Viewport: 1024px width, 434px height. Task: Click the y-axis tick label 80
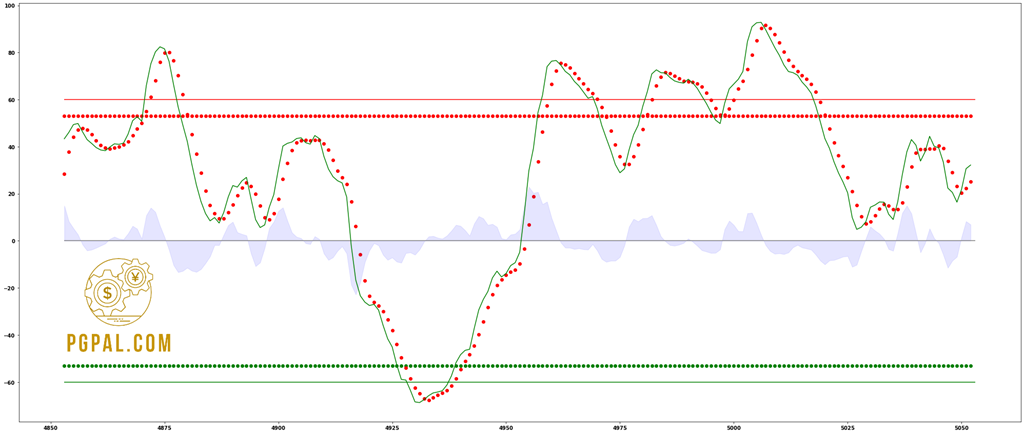click(x=14, y=53)
